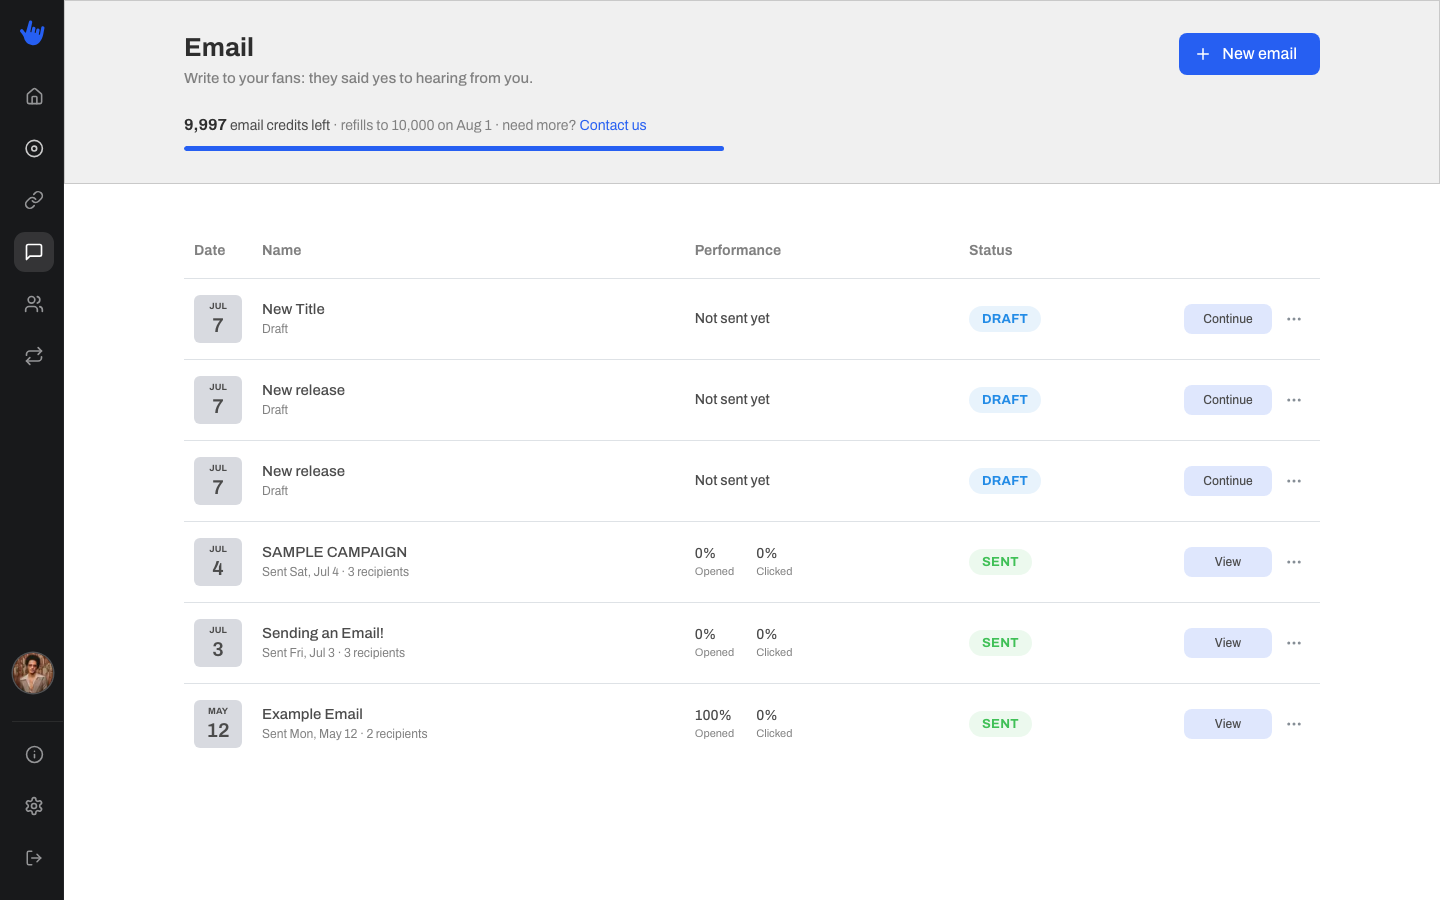This screenshot has width=1440, height=900.
Task: Open the Home page from the sidebar
Action: [34, 96]
